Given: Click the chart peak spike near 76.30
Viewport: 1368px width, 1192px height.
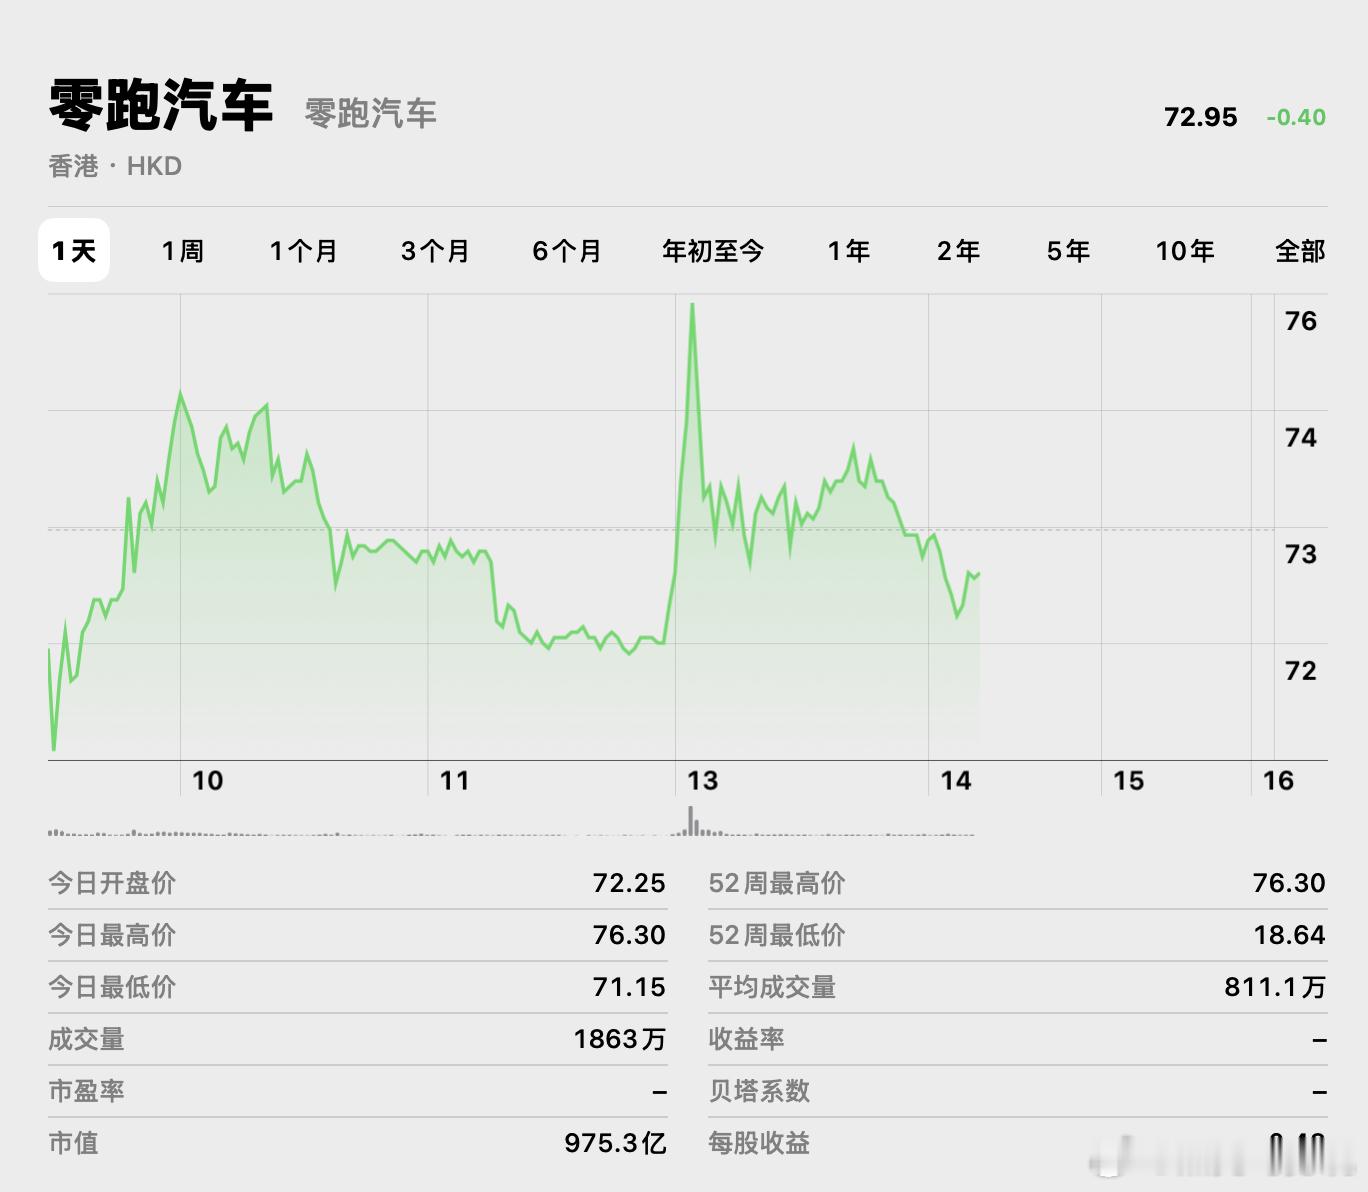Looking at the screenshot, I should click(x=692, y=305).
